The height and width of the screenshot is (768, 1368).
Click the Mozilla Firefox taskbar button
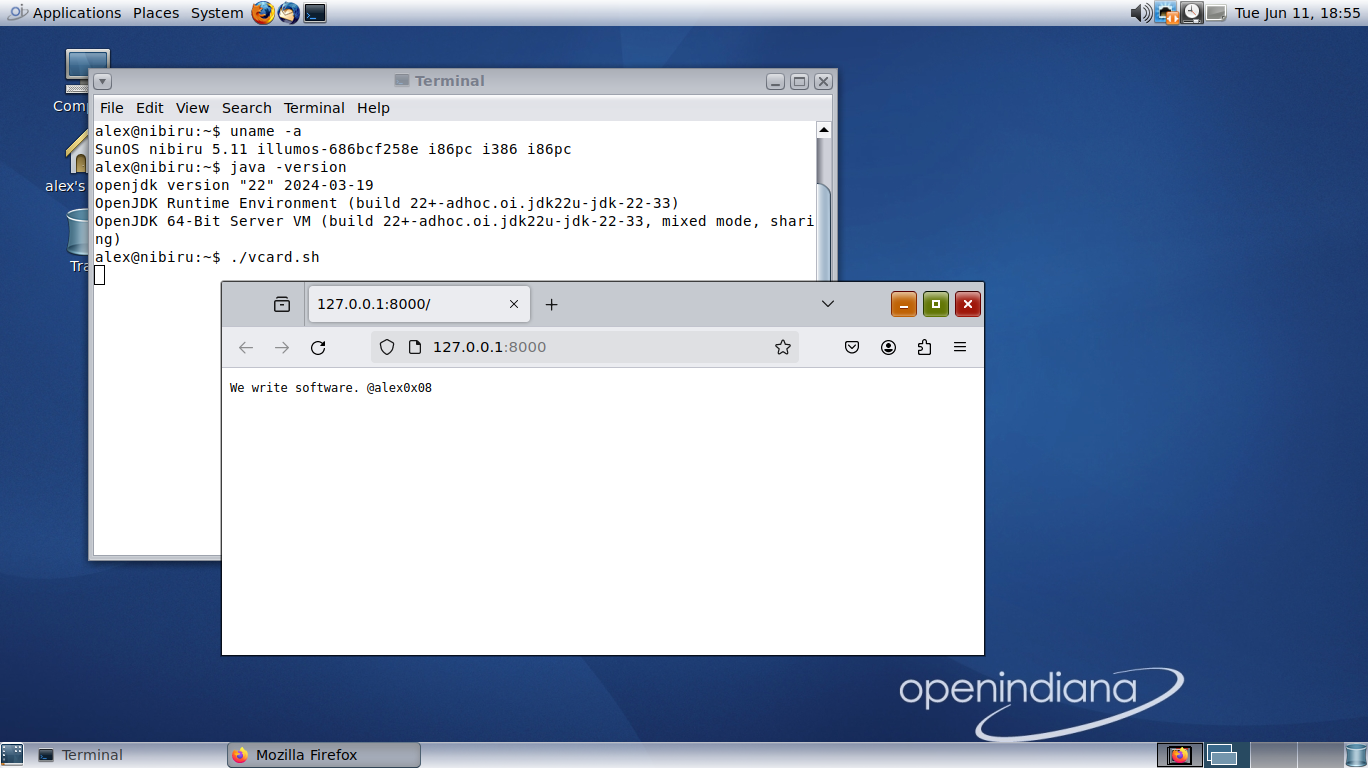click(323, 755)
